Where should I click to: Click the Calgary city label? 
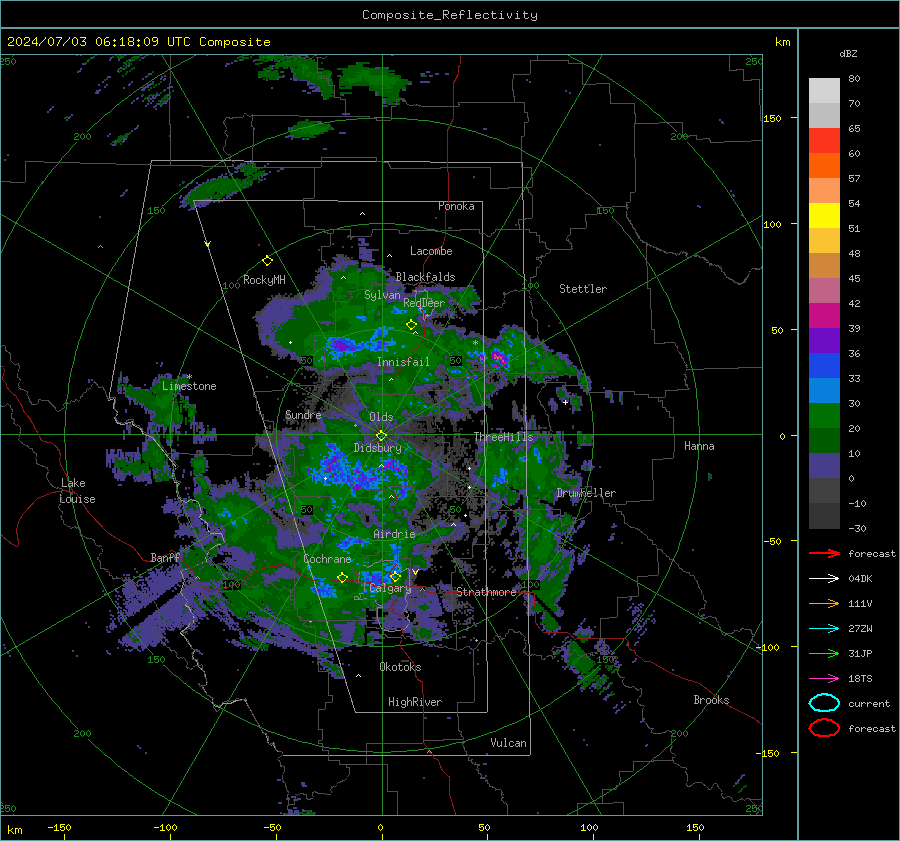click(390, 588)
